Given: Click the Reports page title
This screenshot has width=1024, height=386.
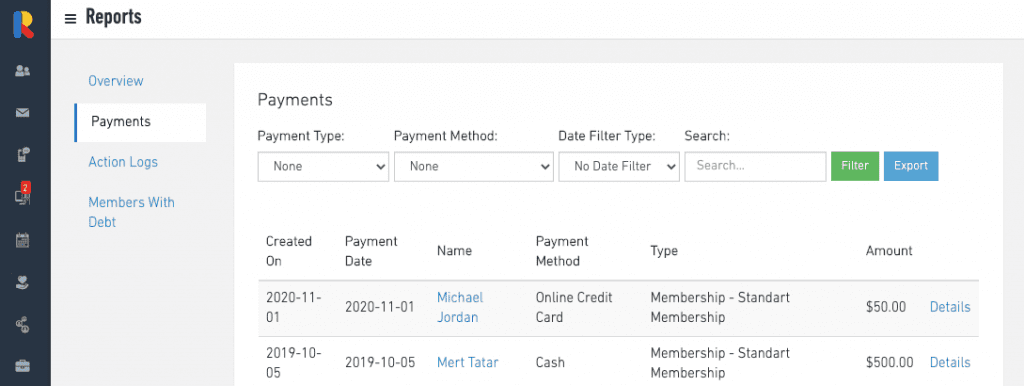Looking at the screenshot, I should [x=114, y=18].
